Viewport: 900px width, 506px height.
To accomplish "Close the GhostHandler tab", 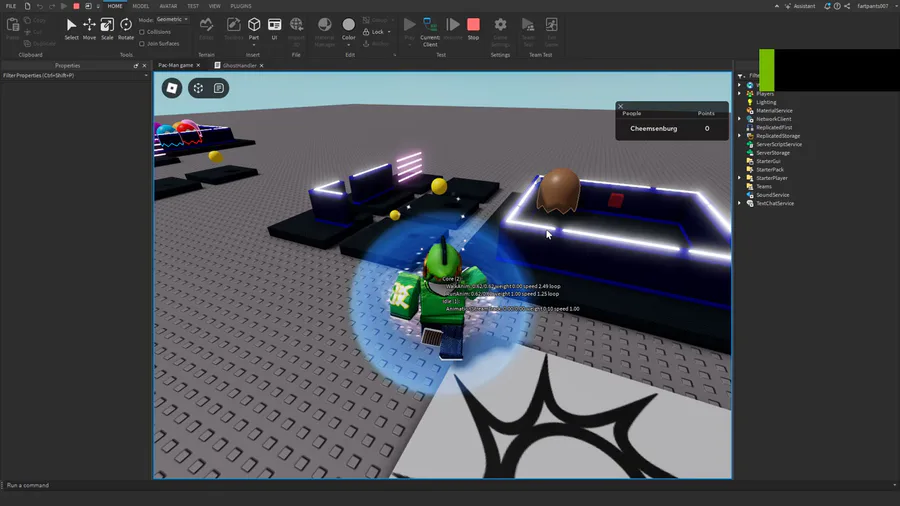I will click(x=262, y=65).
